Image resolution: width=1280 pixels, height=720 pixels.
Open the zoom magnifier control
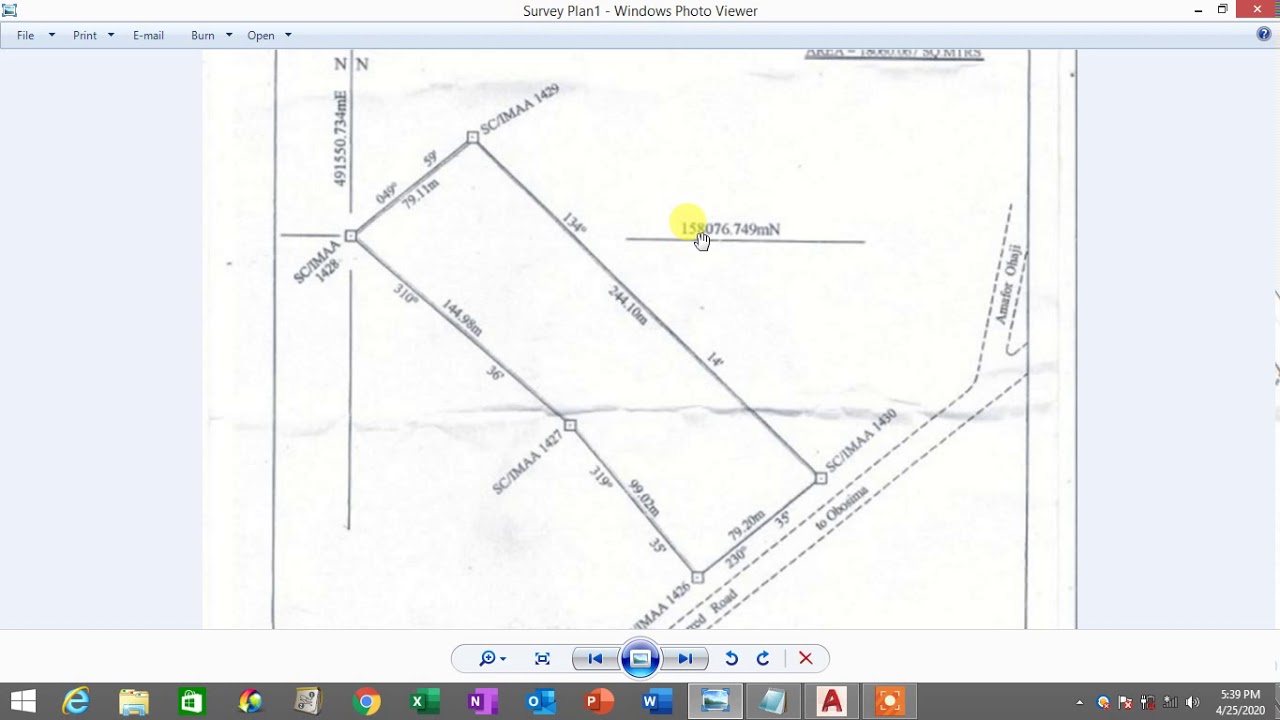492,658
